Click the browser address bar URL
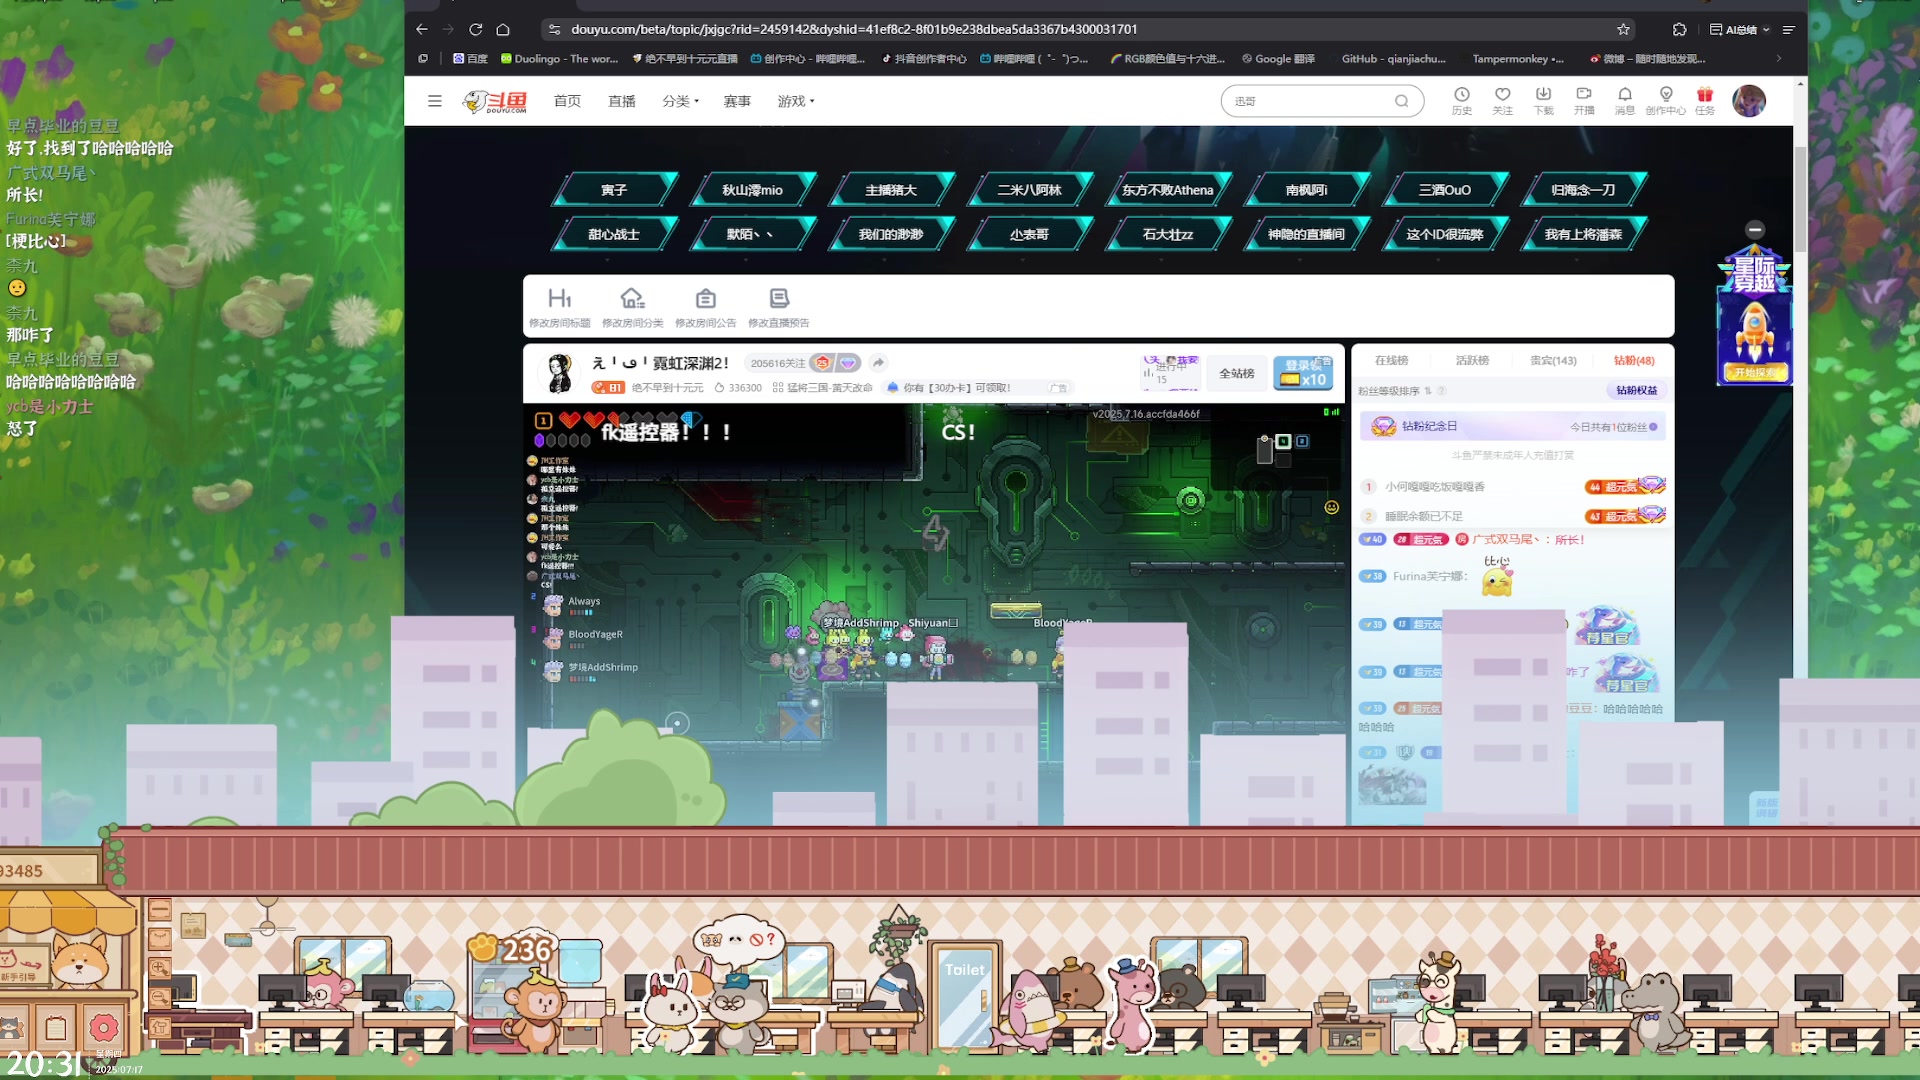The image size is (1920, 1080). click(854, 29)
